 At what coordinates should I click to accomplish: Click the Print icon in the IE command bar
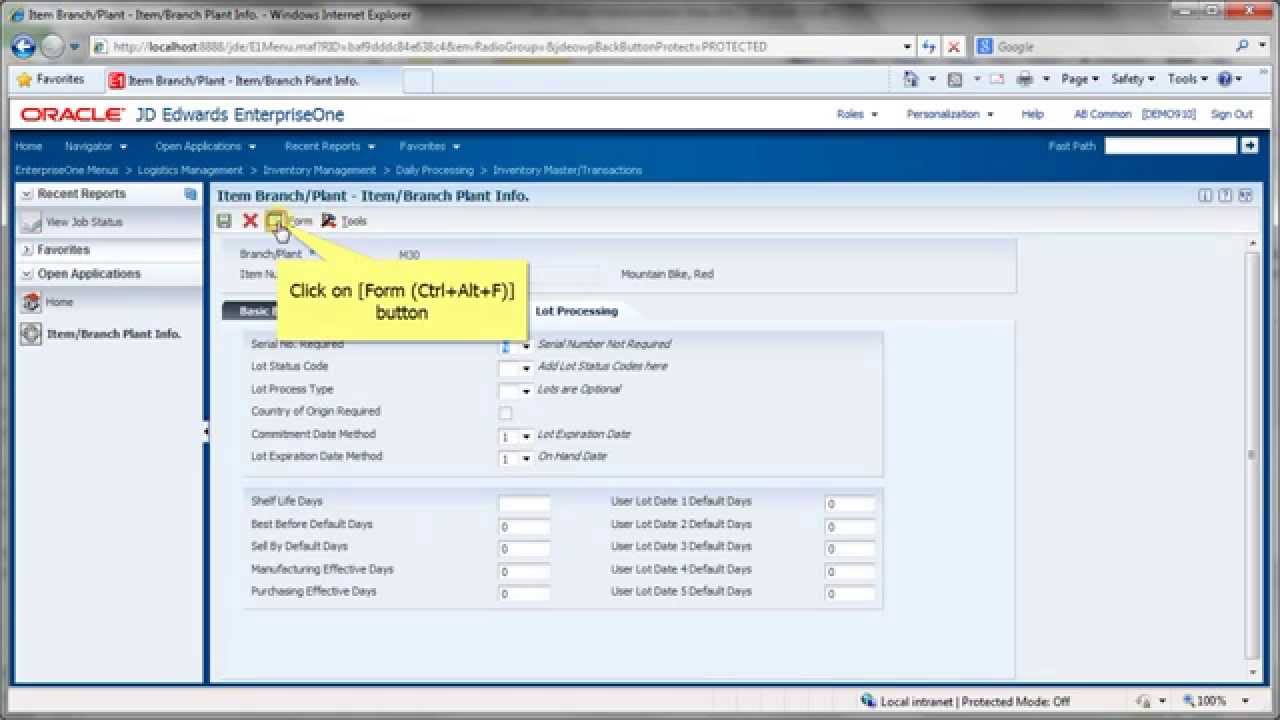1025,79
